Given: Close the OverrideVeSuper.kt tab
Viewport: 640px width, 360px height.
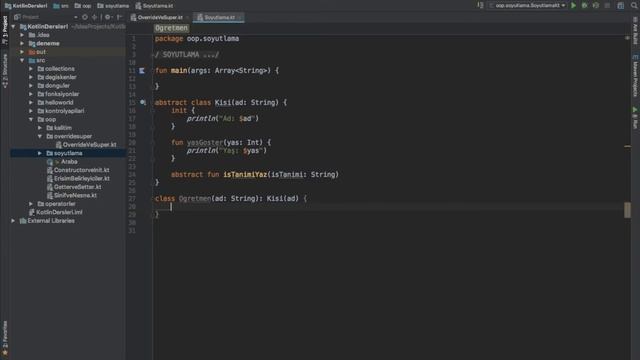Looking at the screenshot, I should point(187,18).
